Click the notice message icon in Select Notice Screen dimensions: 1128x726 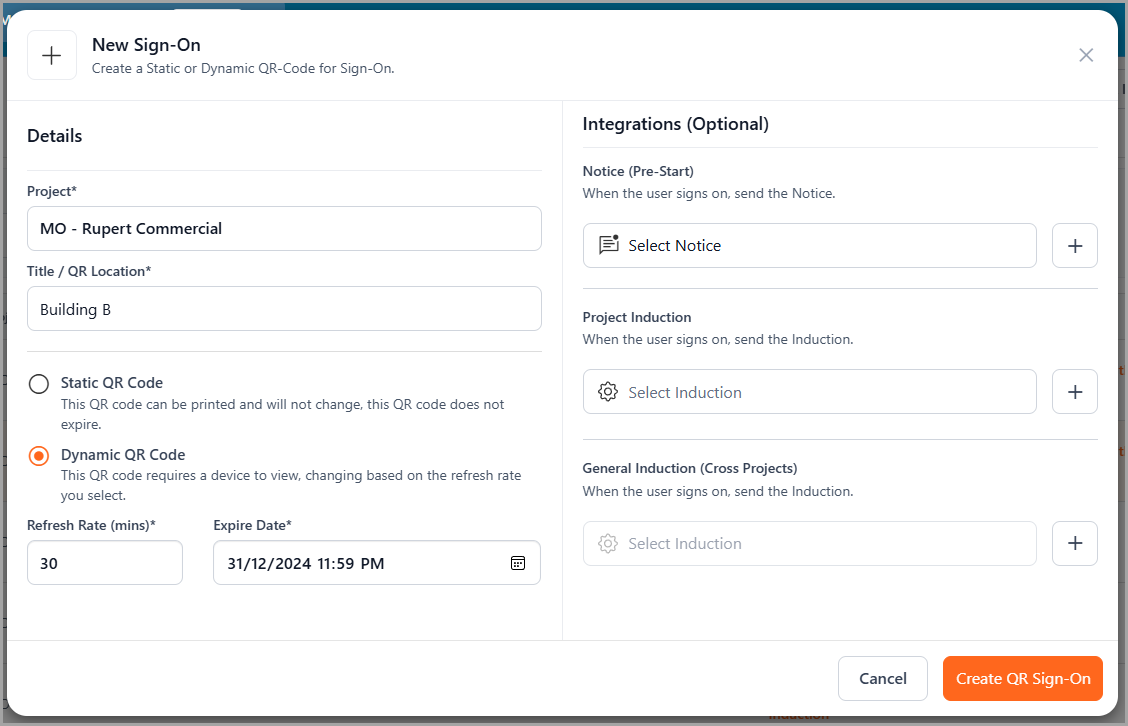point(608,245)
